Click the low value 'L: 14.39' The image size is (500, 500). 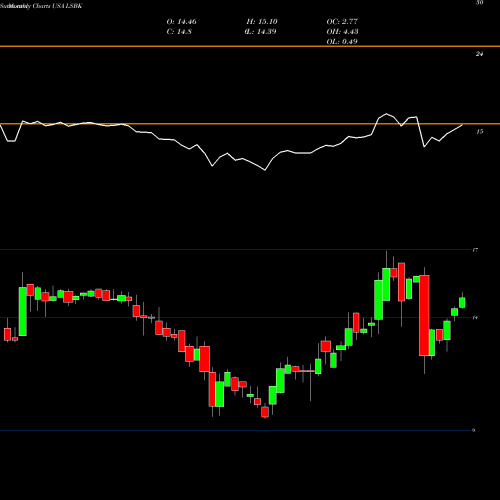(261, 32)
